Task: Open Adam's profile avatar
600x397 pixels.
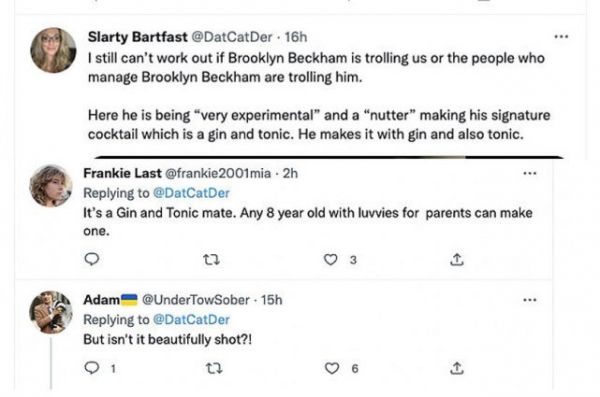Action: [x=51, y=312]
